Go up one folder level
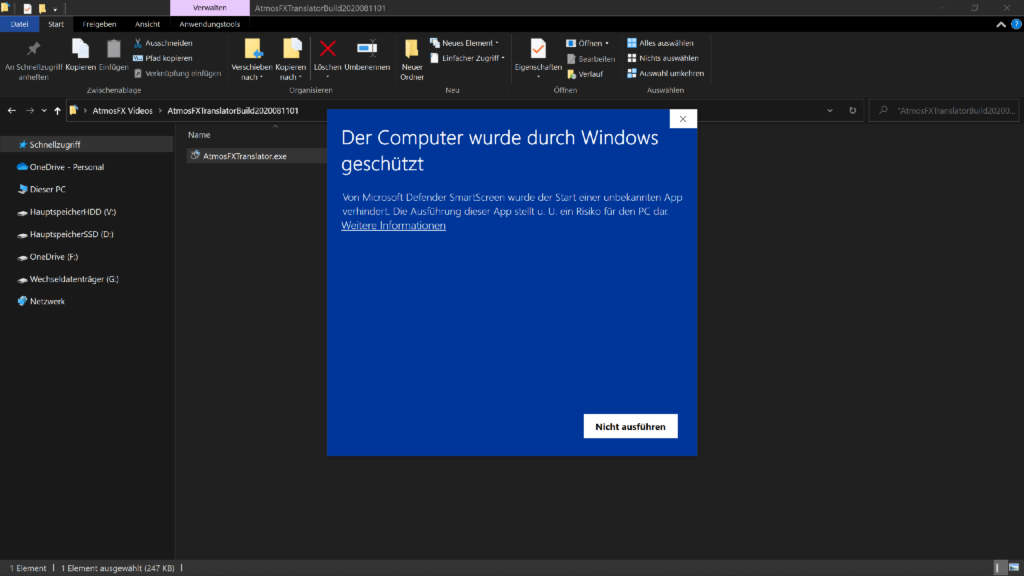The height and width of the screenshot is (576, 1024). [x=57, y=110]
